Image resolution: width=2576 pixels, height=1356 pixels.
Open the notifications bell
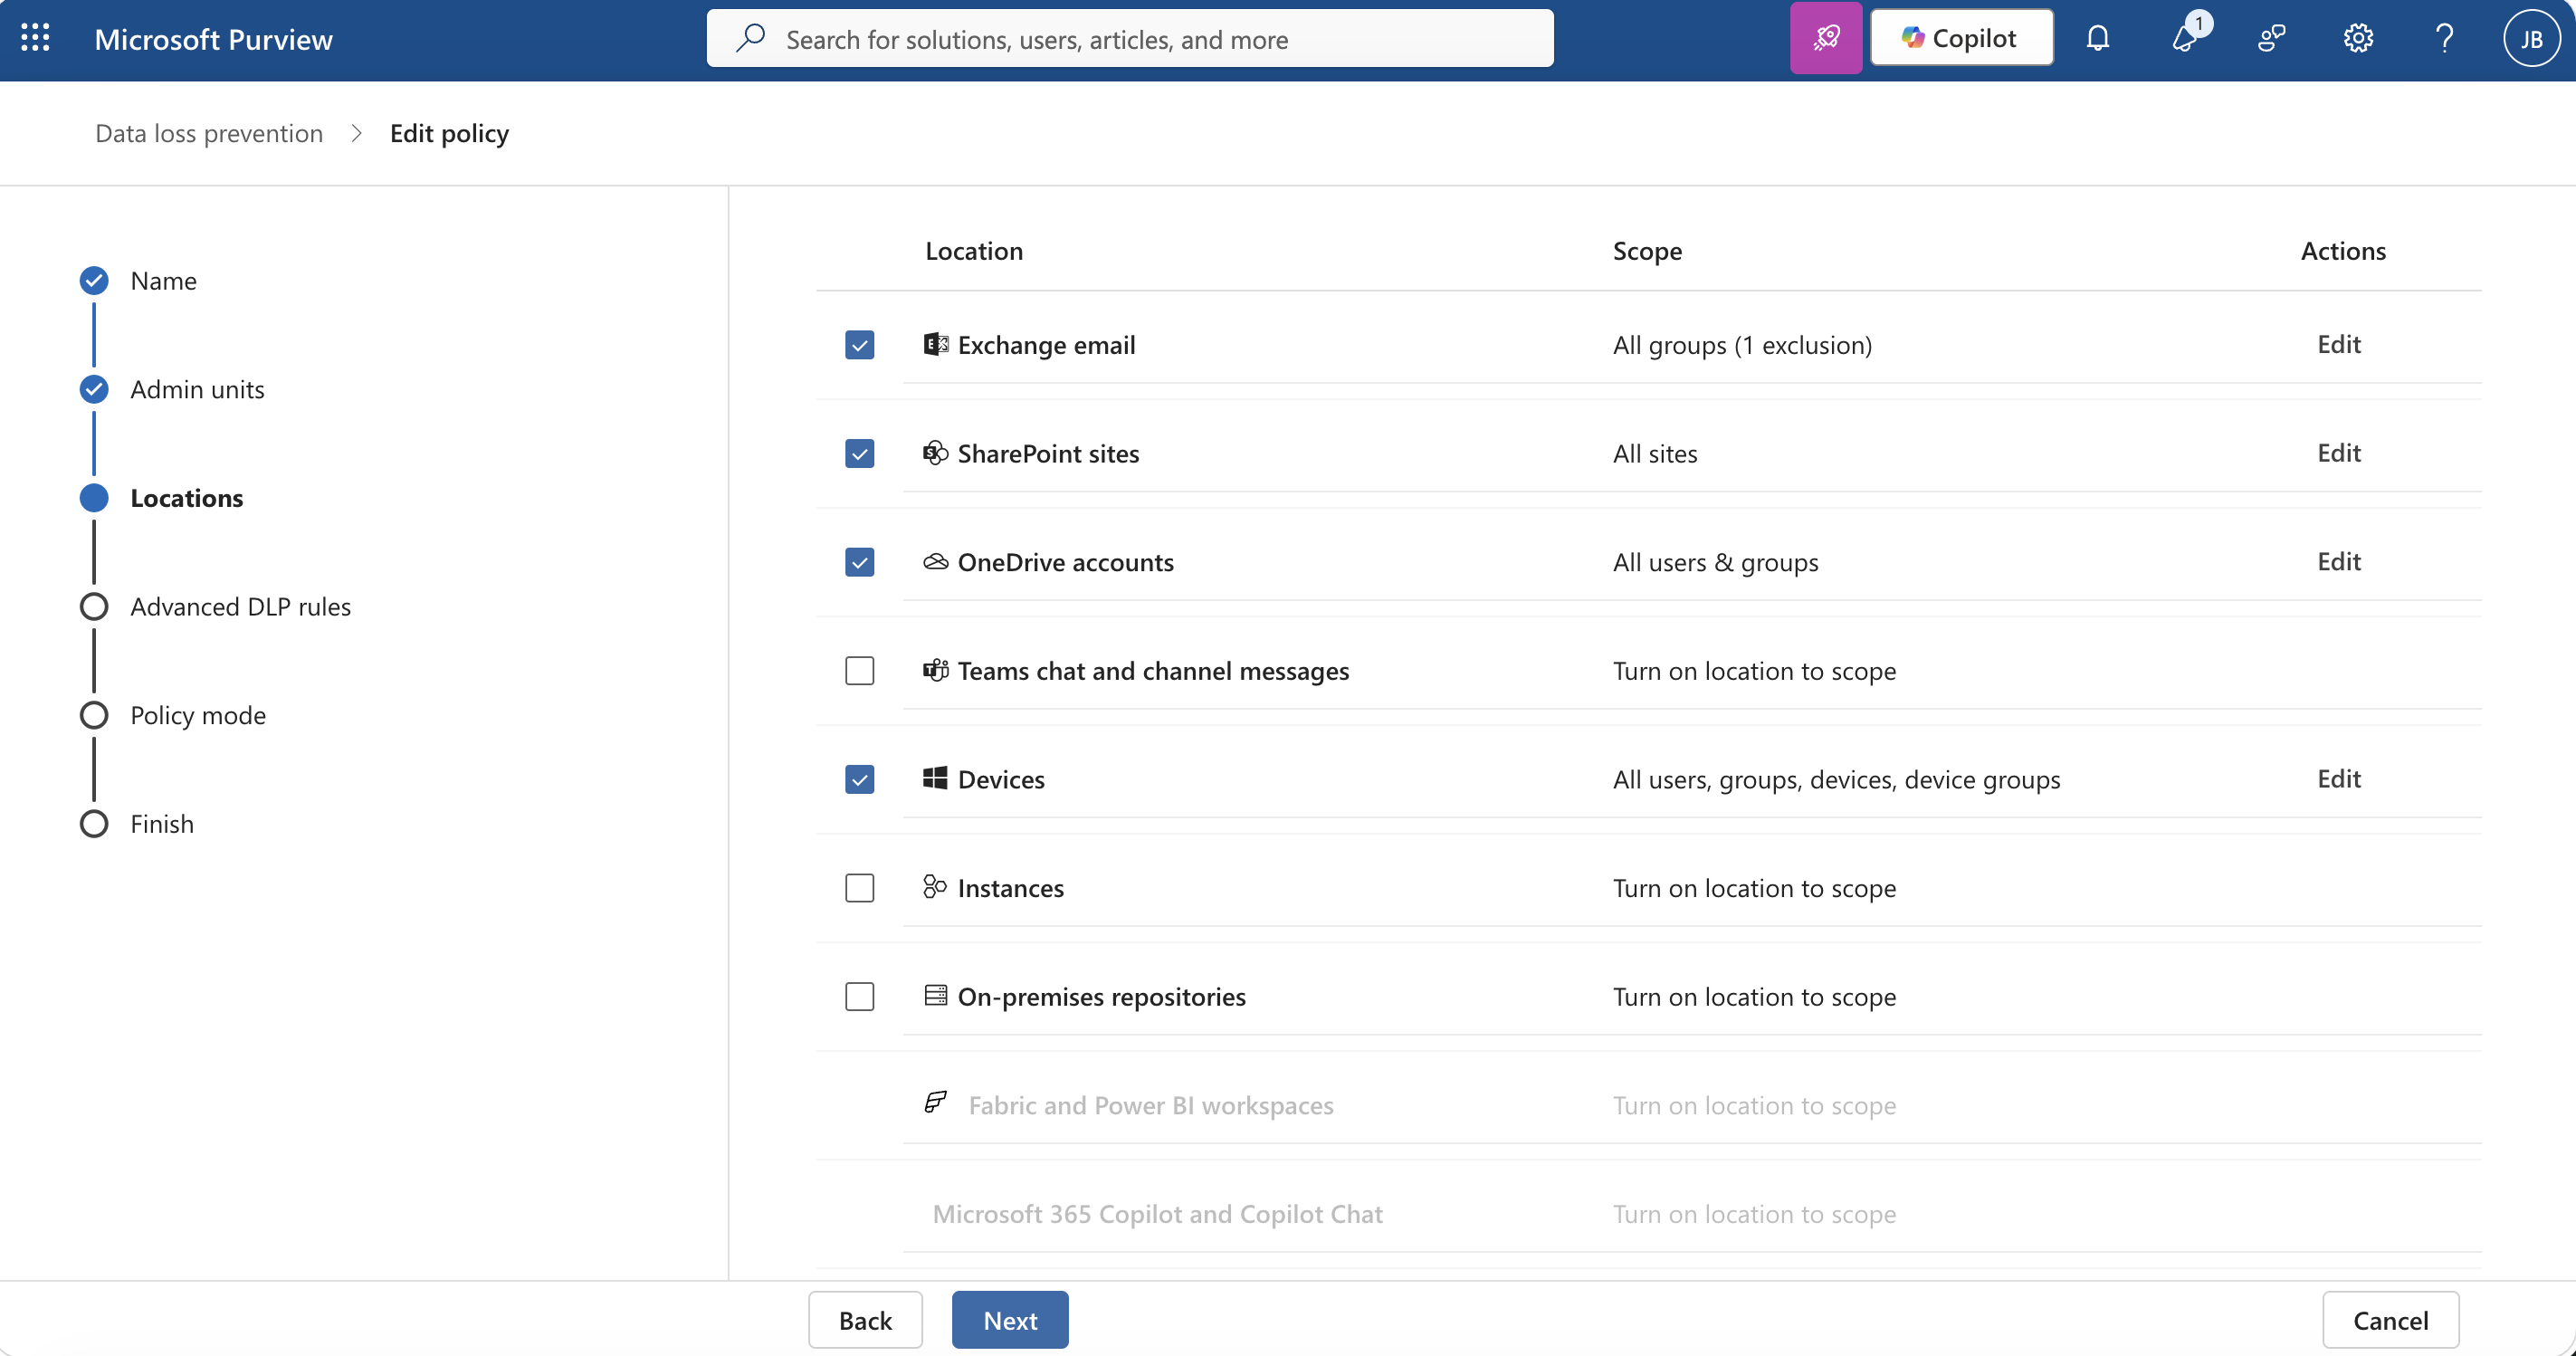2098,38
